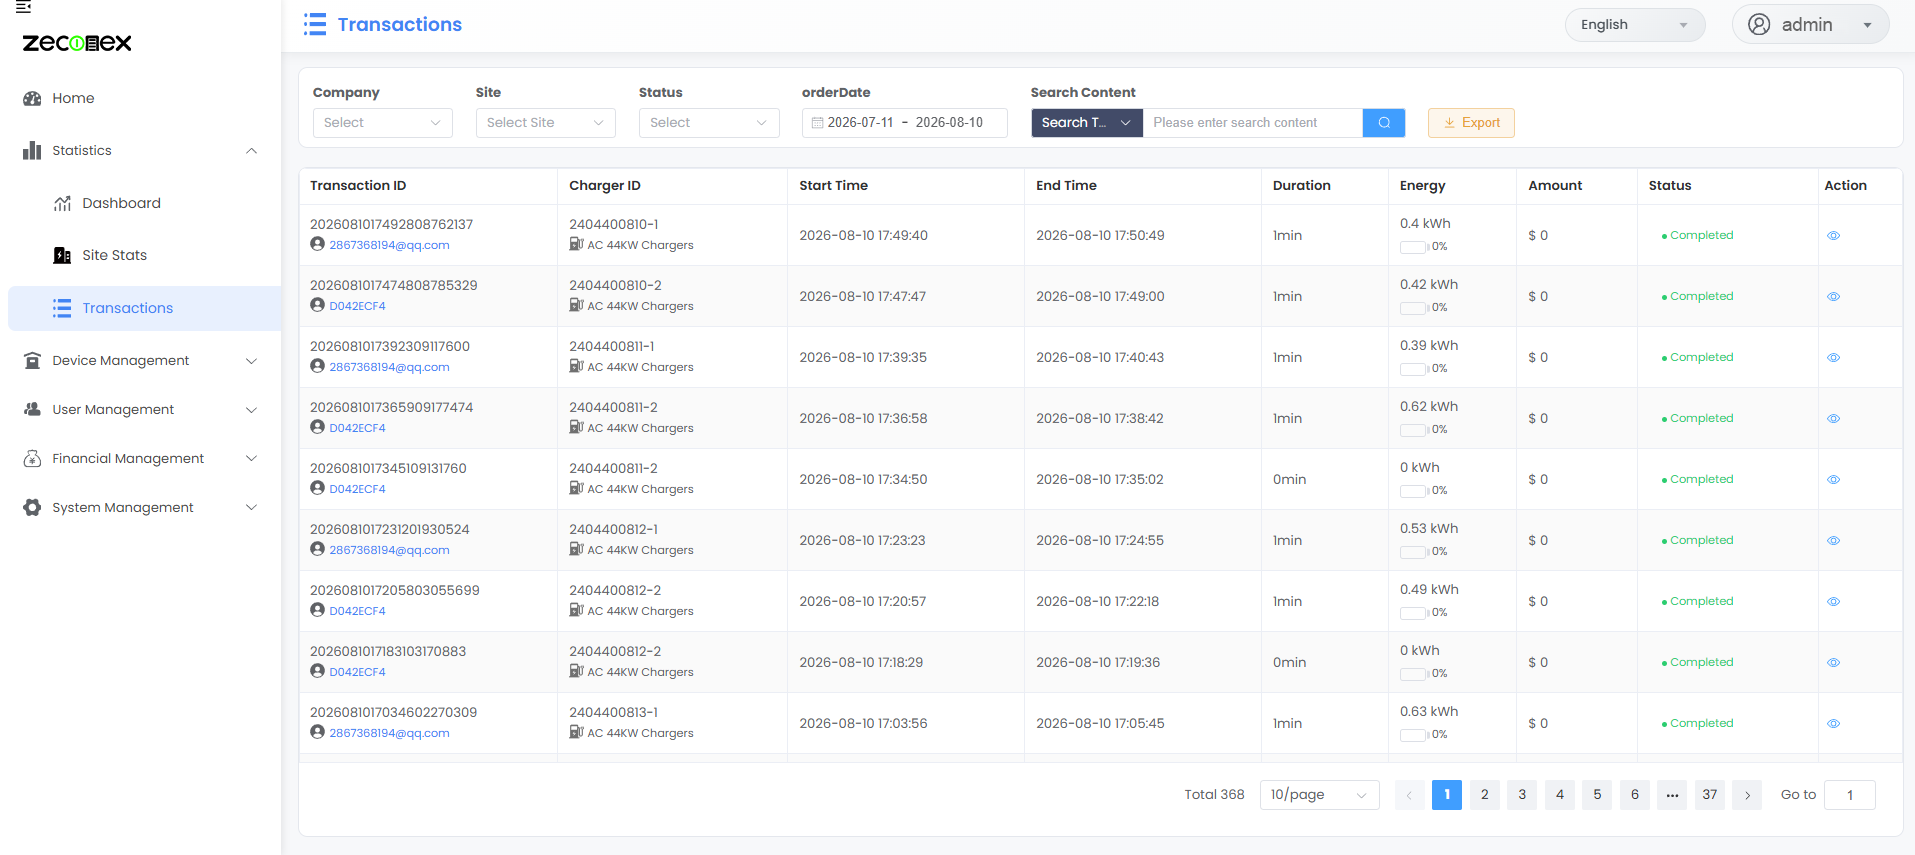Viewport: 1915px width, 855px height.
Task: Expand the Financial Management menu
Action: (x=140, y=459)
